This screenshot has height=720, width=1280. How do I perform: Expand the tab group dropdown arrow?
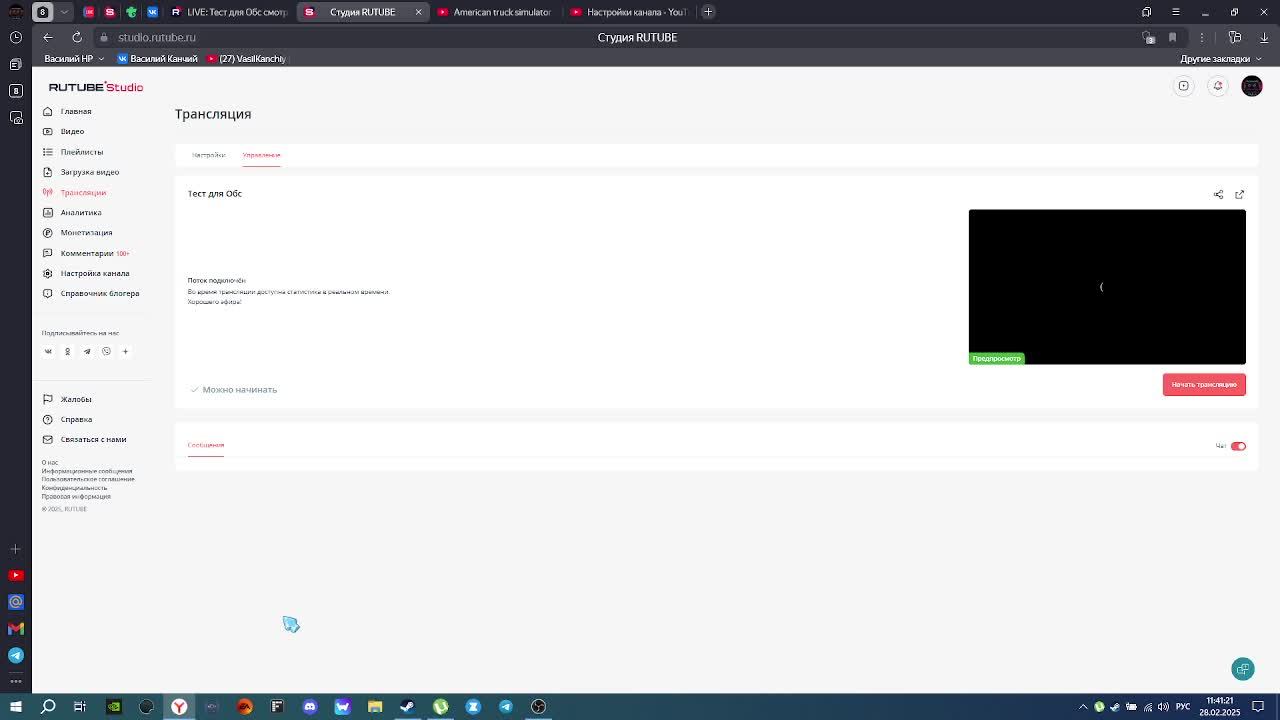(x=64, y=12)
